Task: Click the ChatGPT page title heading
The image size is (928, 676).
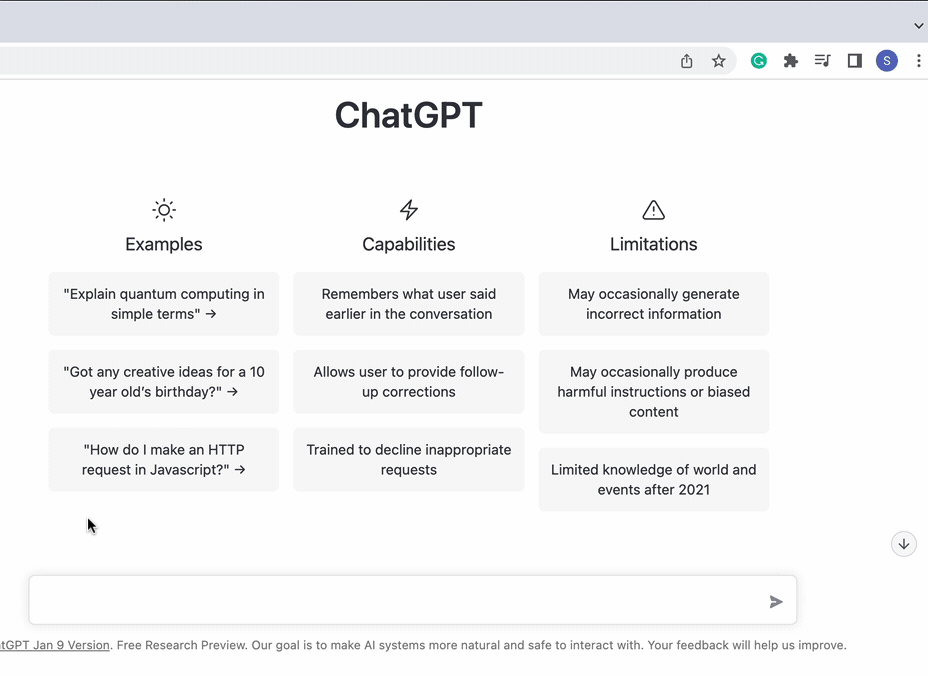Action: coord(409,115)
